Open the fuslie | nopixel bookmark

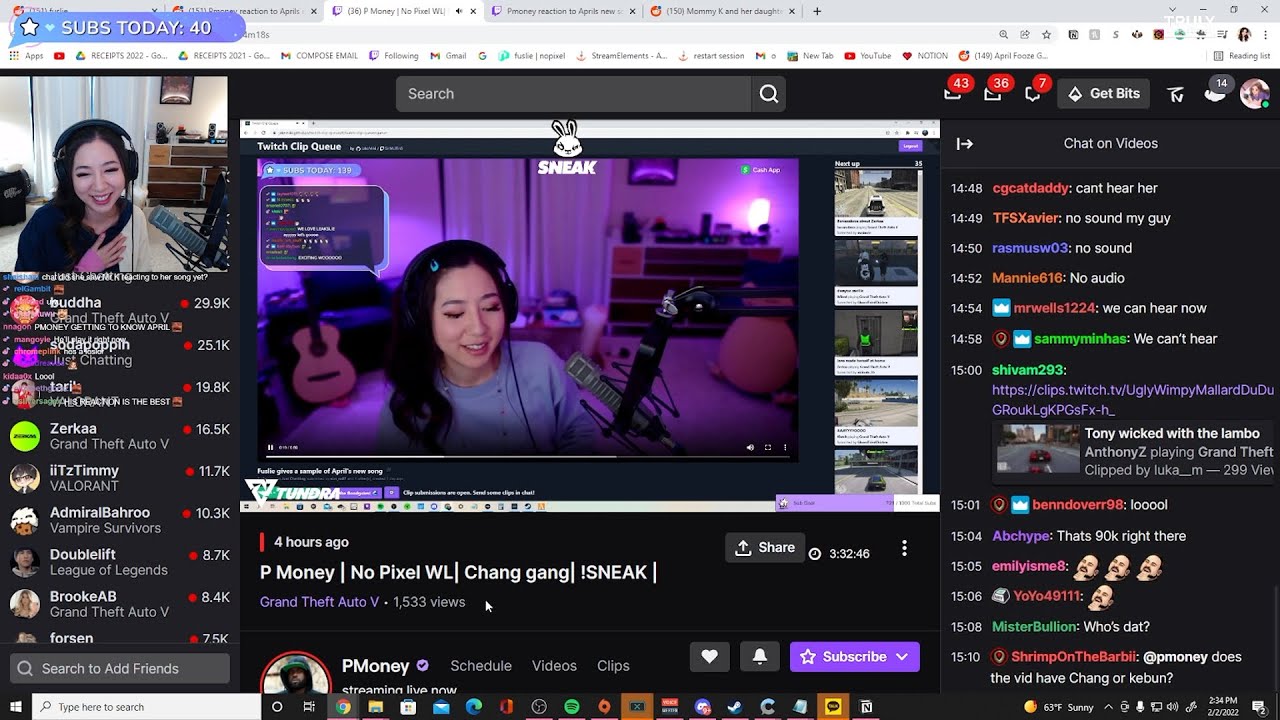530,56
